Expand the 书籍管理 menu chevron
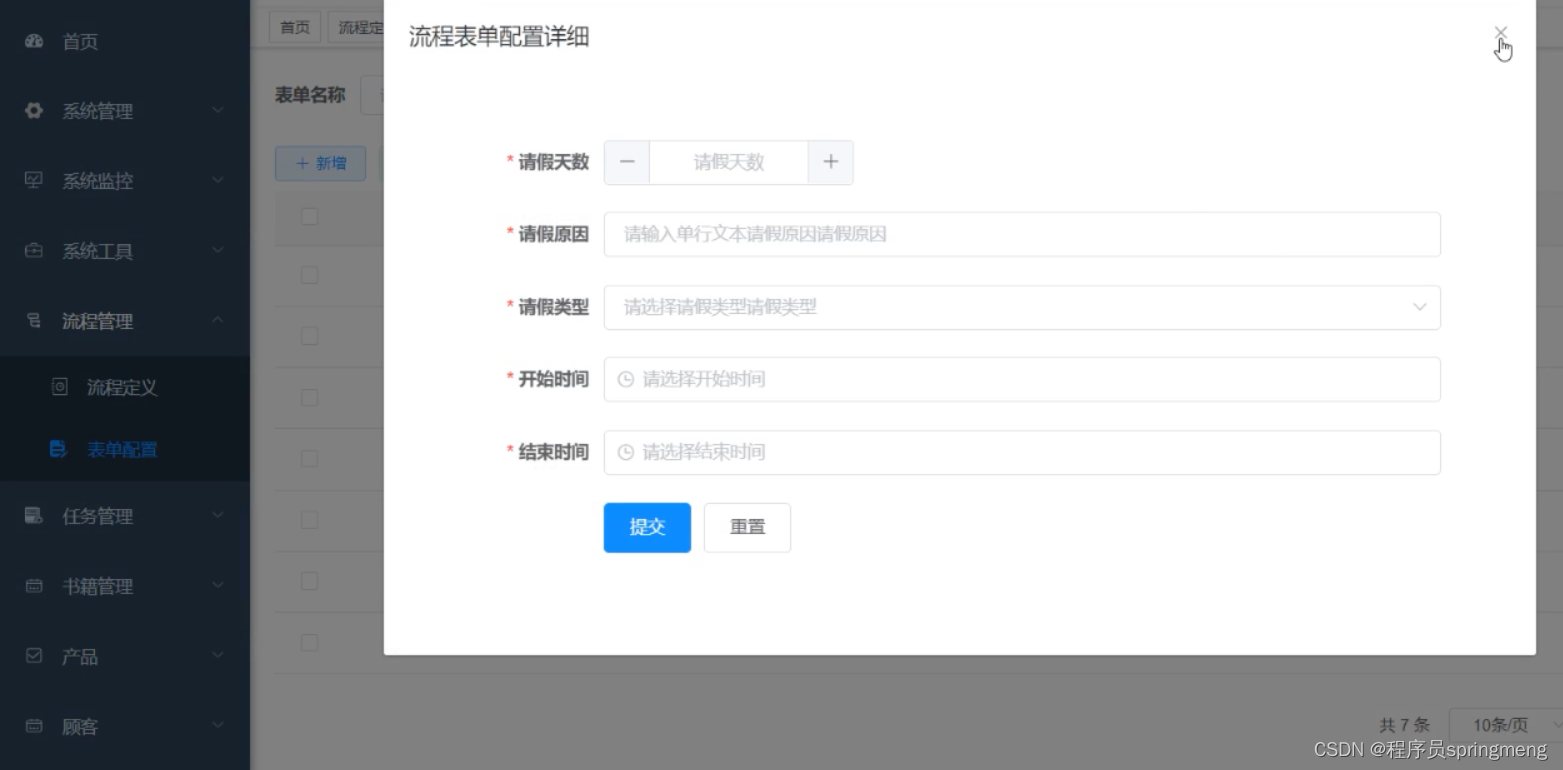 218,586
